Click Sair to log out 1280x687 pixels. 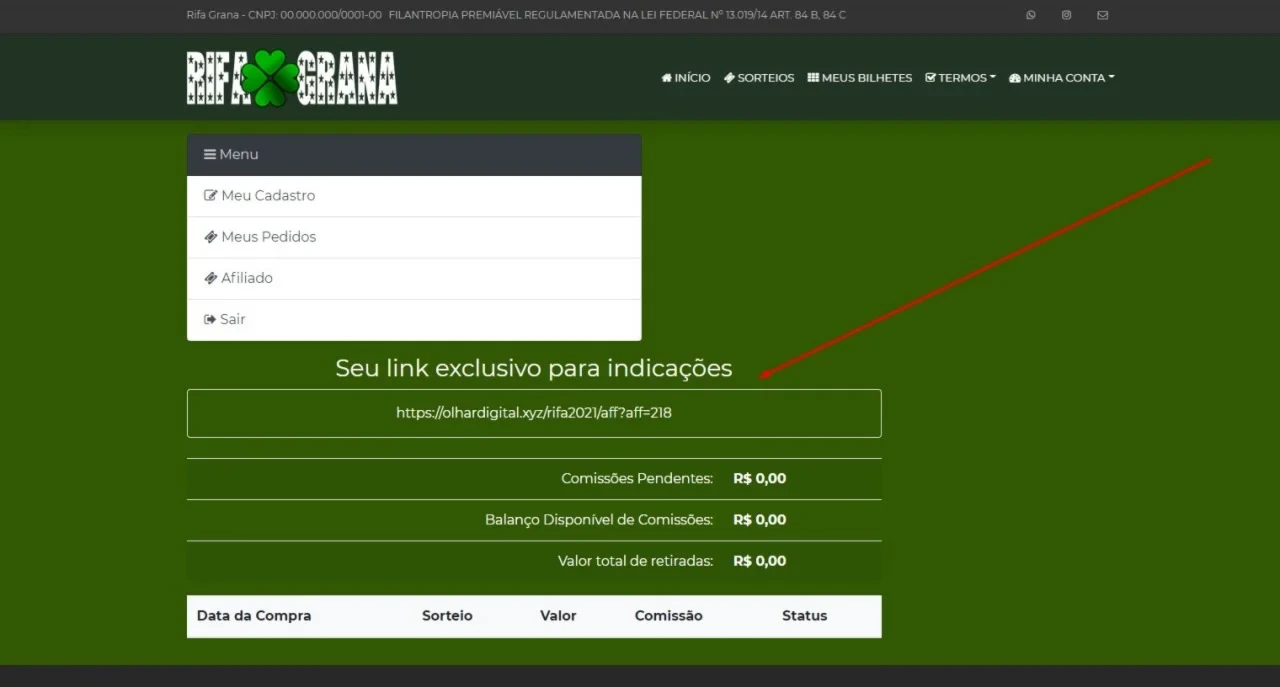point(231,319)
